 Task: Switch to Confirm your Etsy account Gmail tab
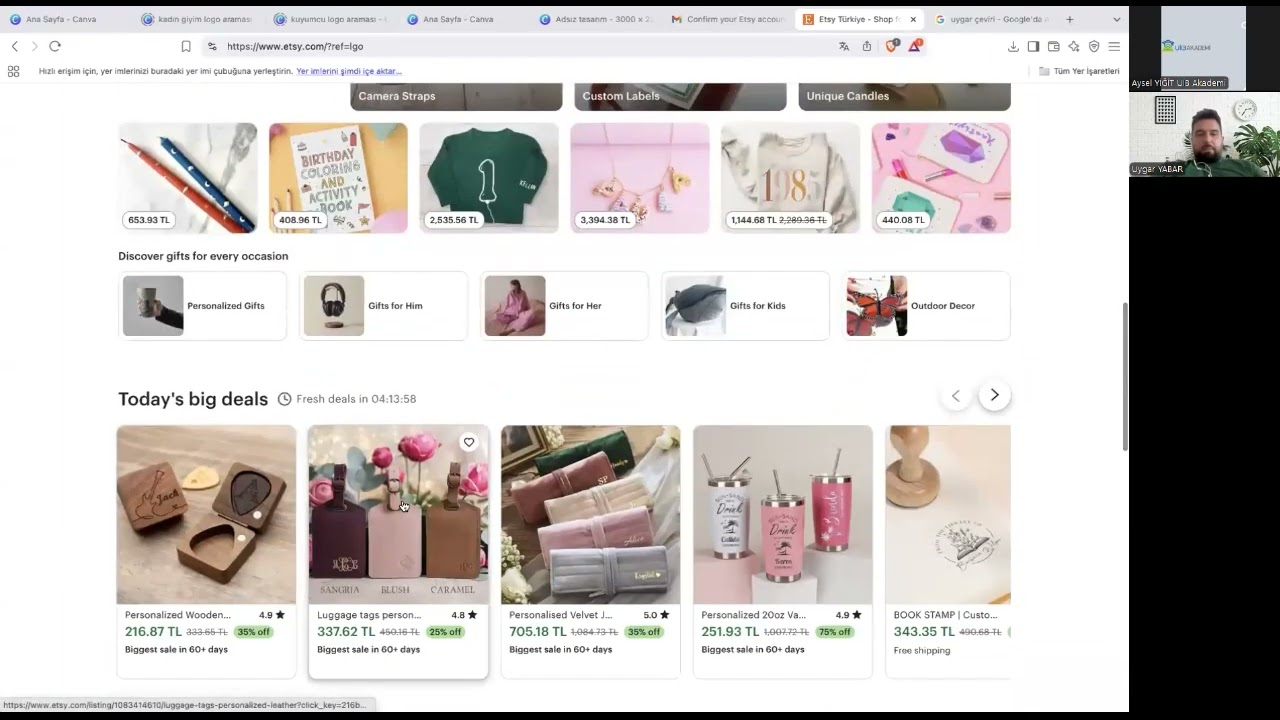point(728,19)
